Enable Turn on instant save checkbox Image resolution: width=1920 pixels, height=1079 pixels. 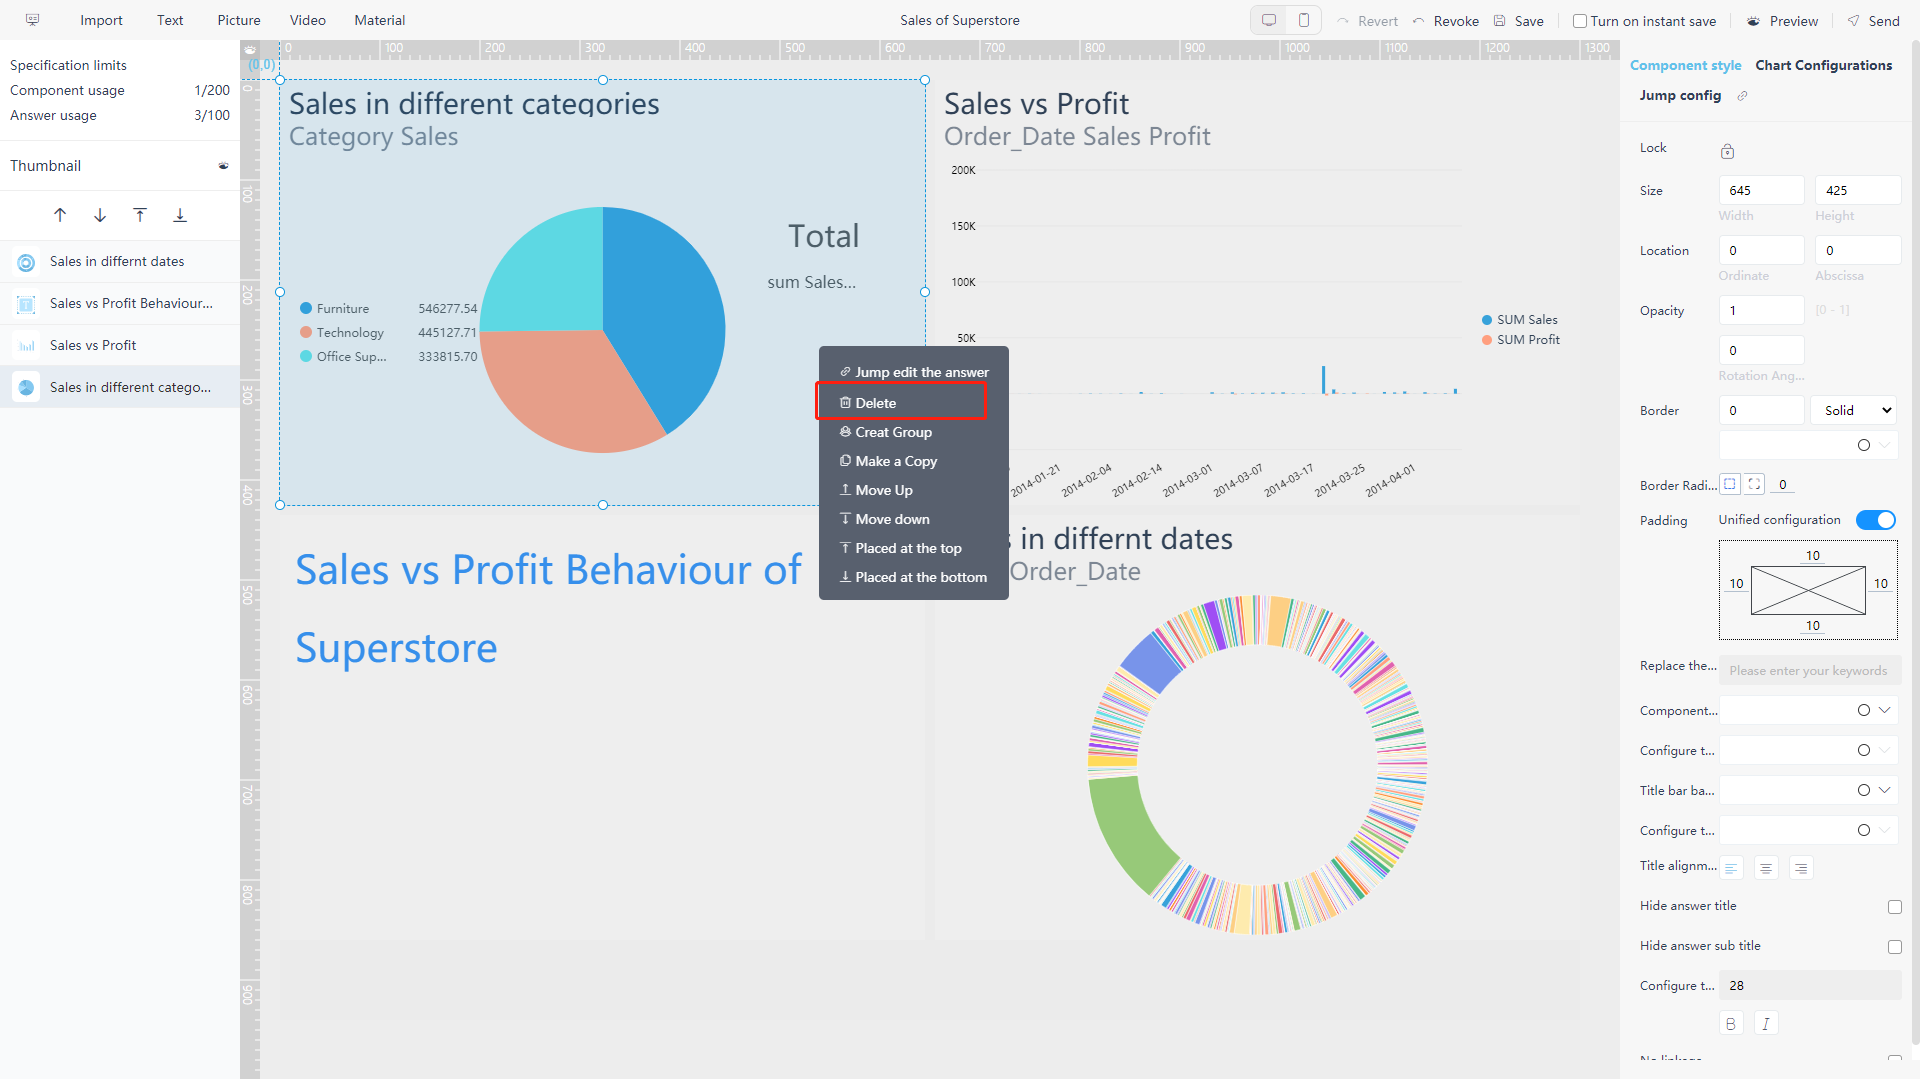pyautogui.click(x=1580, y=21)
